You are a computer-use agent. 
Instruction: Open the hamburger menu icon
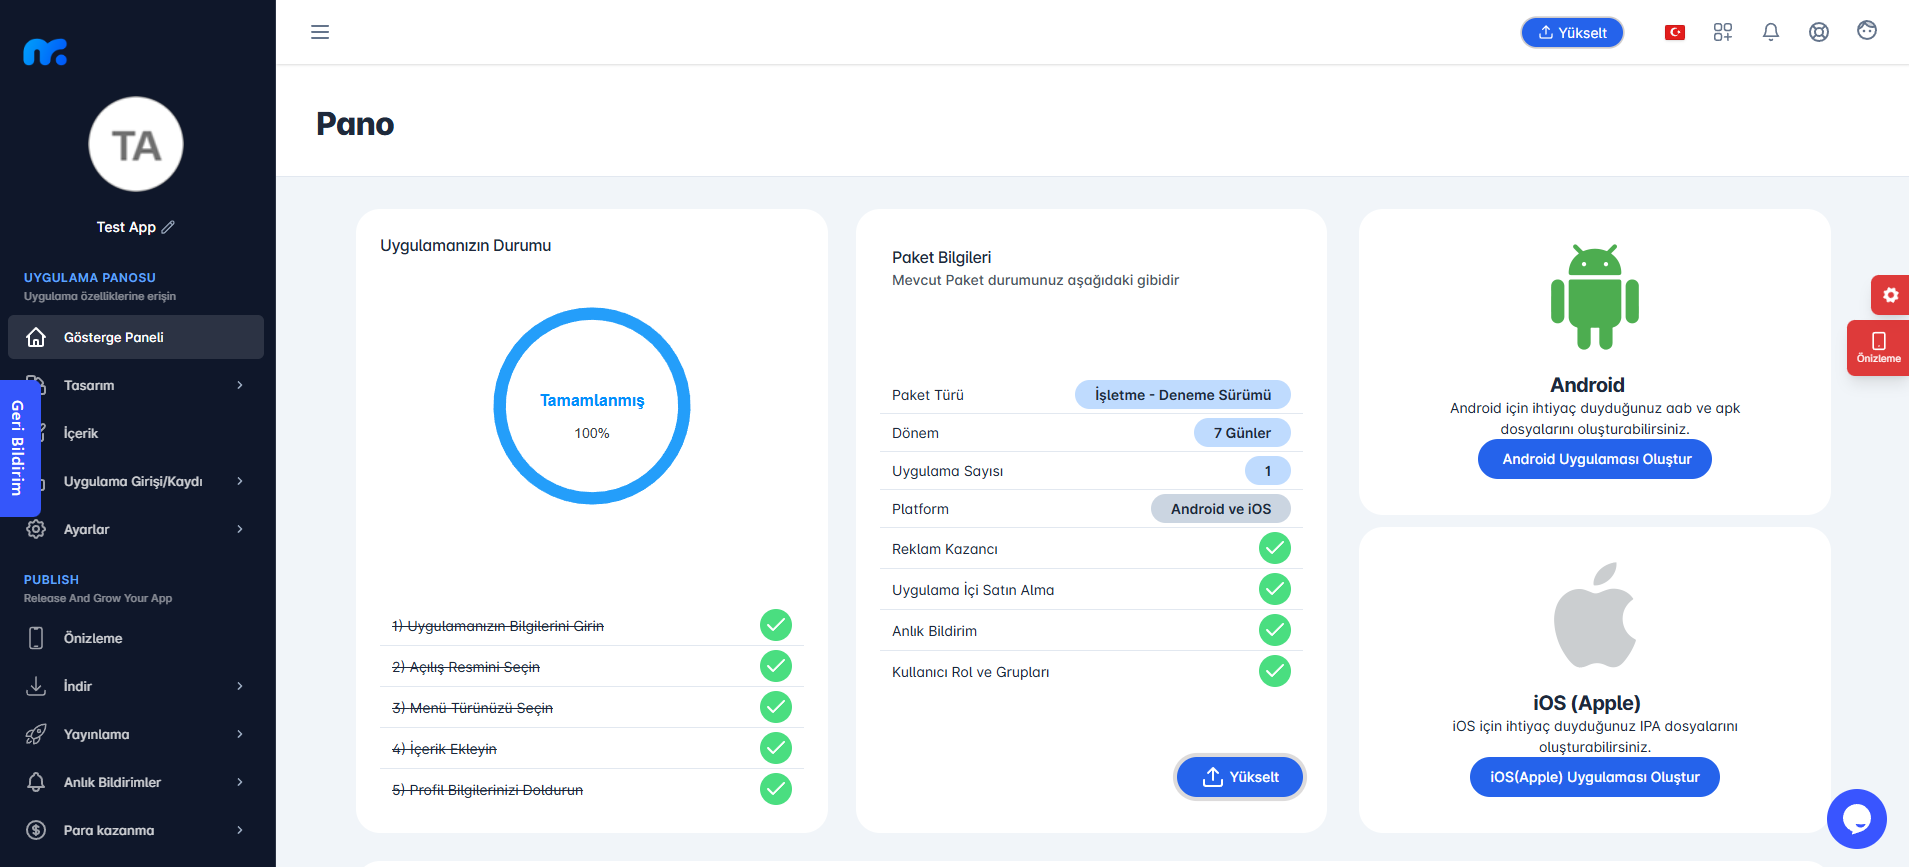[320, 32]
